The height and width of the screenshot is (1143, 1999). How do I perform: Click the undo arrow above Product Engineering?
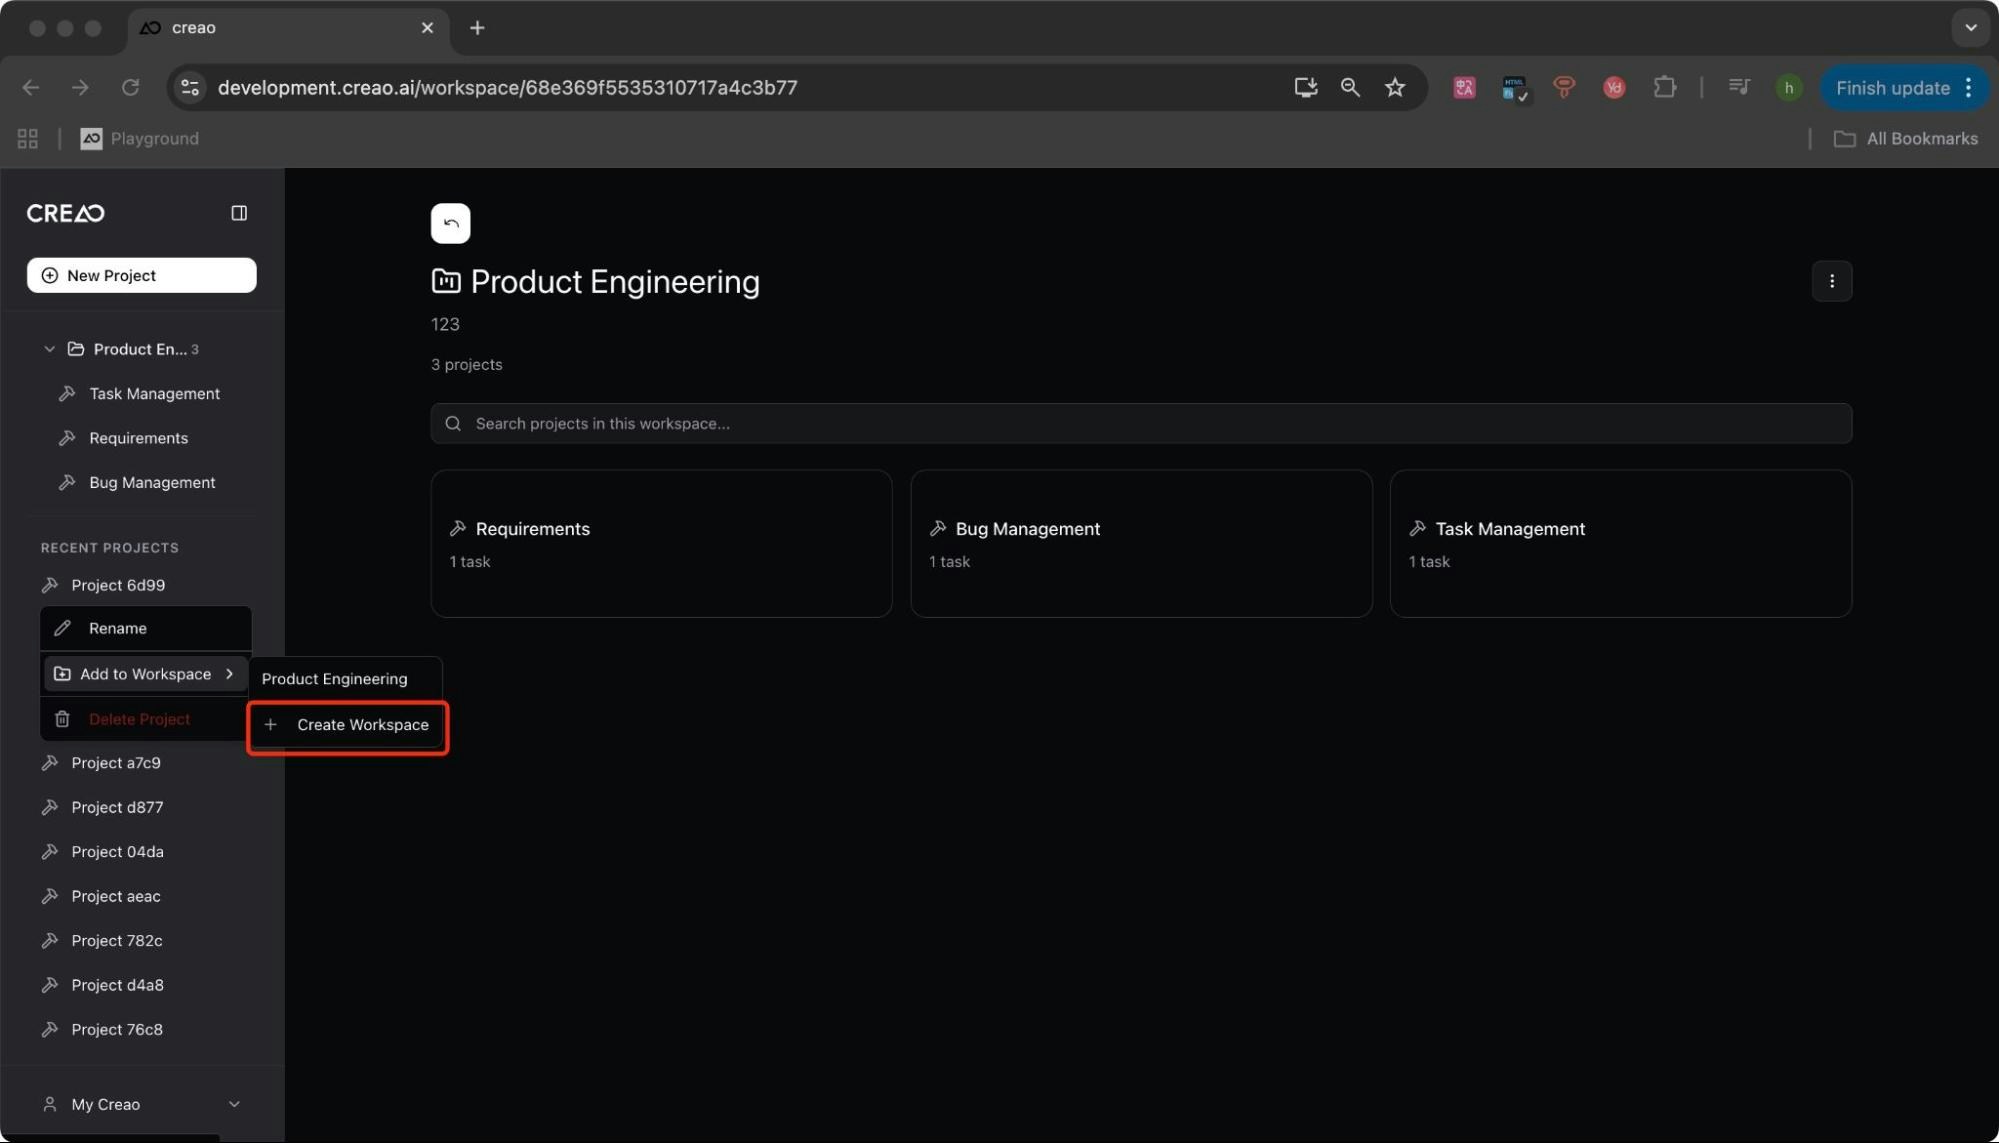(x=450, y=223)
